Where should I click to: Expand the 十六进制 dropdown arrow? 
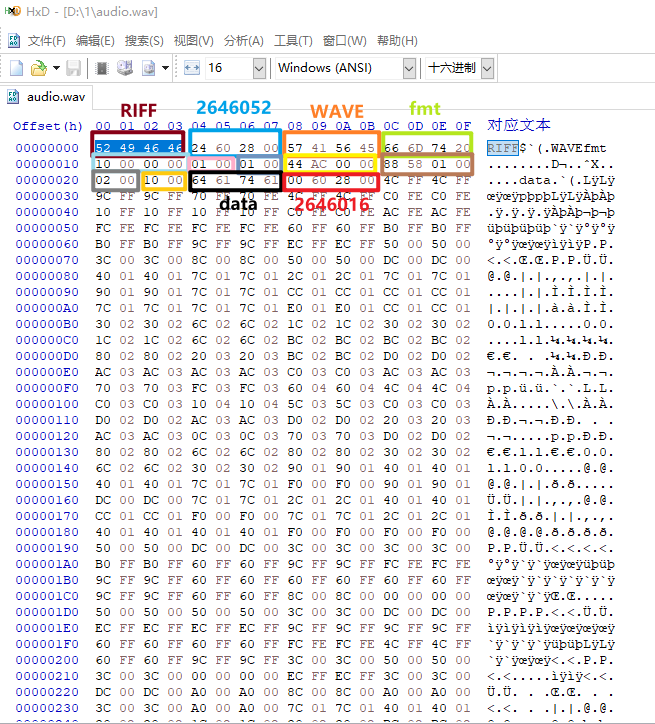click(x=487, y=68)
